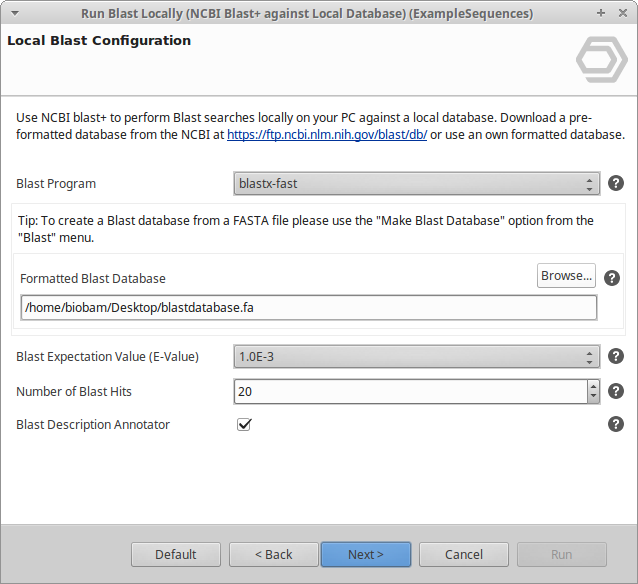Decrease Number of Blast Hits with down arrow
638x584 pixels.
click(x=593, y=397)
